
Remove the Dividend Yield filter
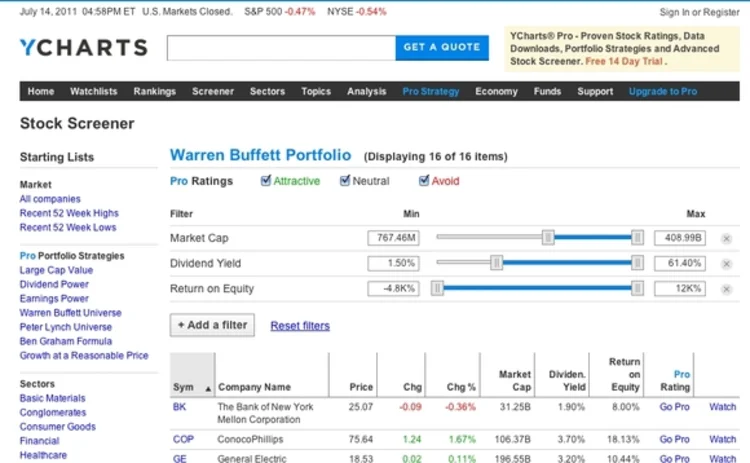coord(726,264)
